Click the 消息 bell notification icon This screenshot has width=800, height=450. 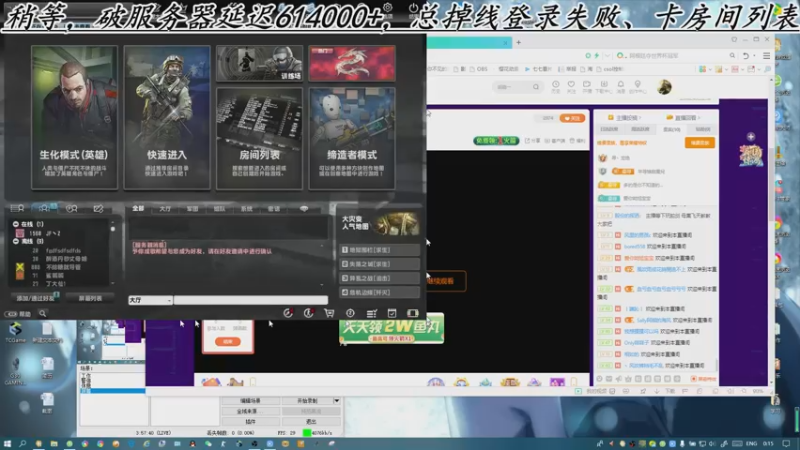pos(620,87)
